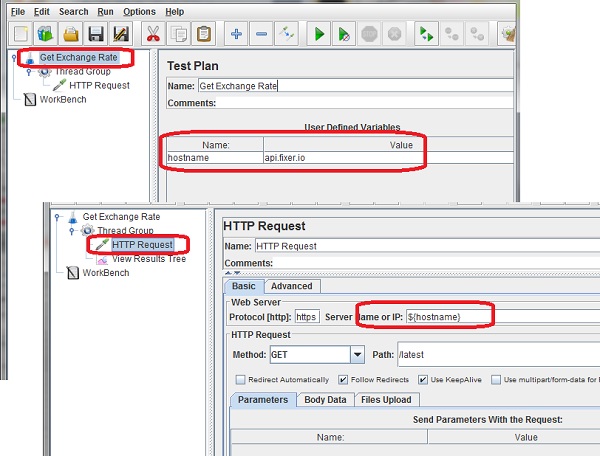The width and height of the screenshot is (600, 456).
Task: Click the Paste clipboard icon
Action: 204,34
